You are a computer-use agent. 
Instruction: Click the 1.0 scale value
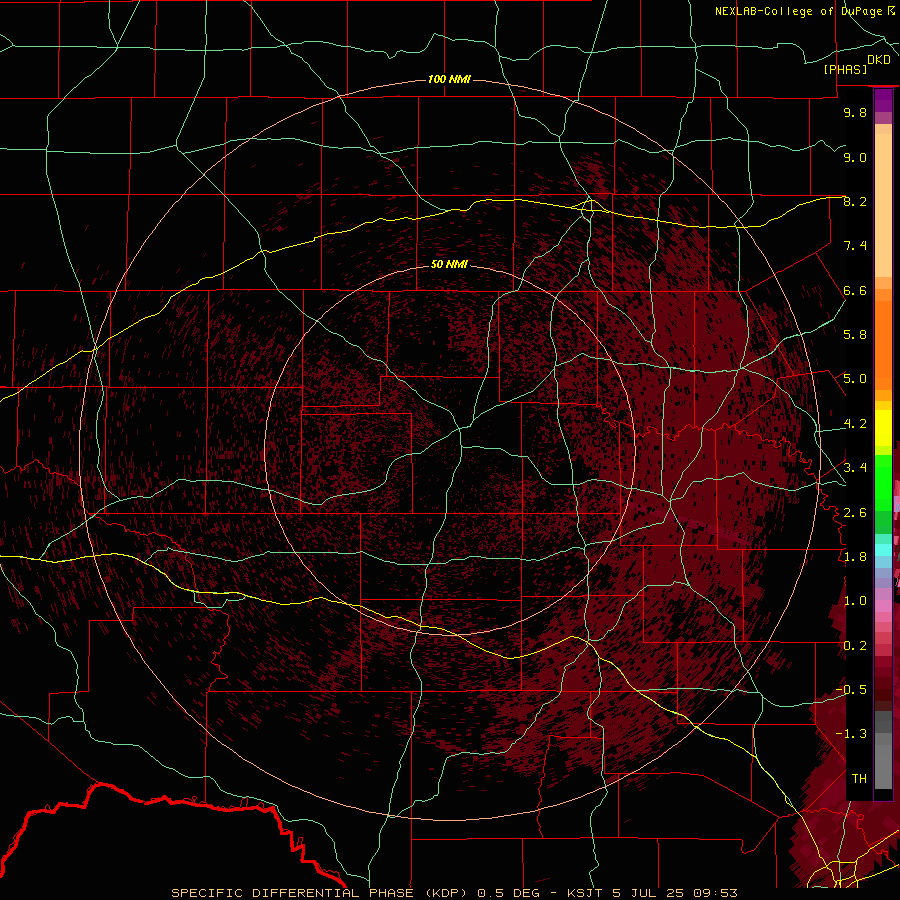(855, 601)
